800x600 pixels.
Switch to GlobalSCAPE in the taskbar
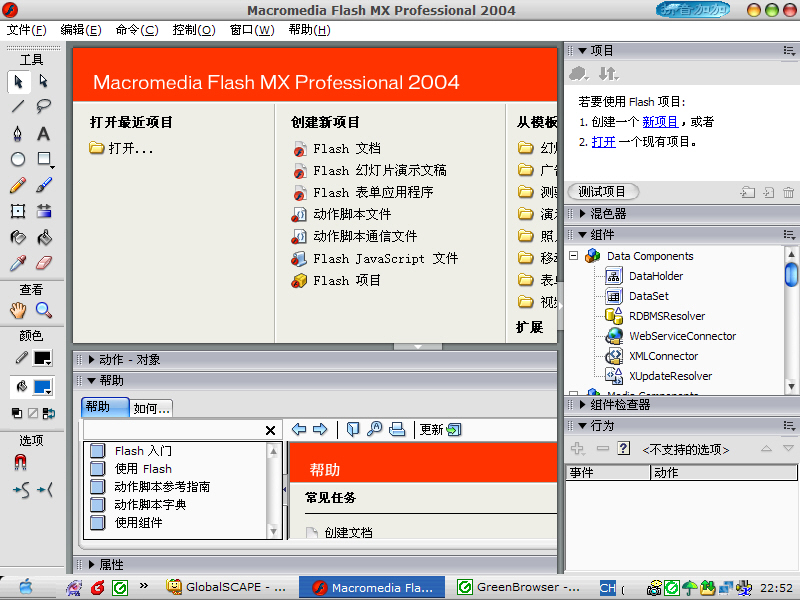pos(227,587)
